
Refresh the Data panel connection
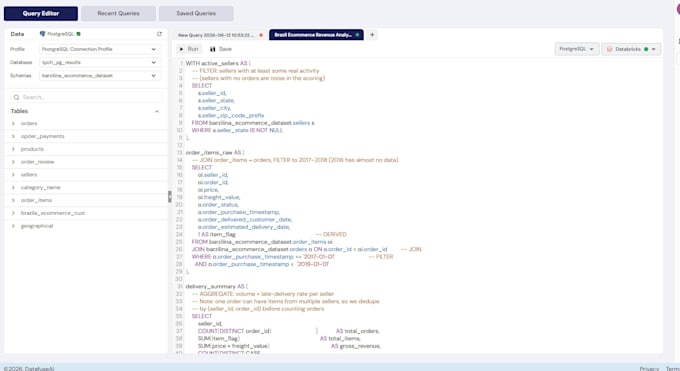click(x=159, y=34)
